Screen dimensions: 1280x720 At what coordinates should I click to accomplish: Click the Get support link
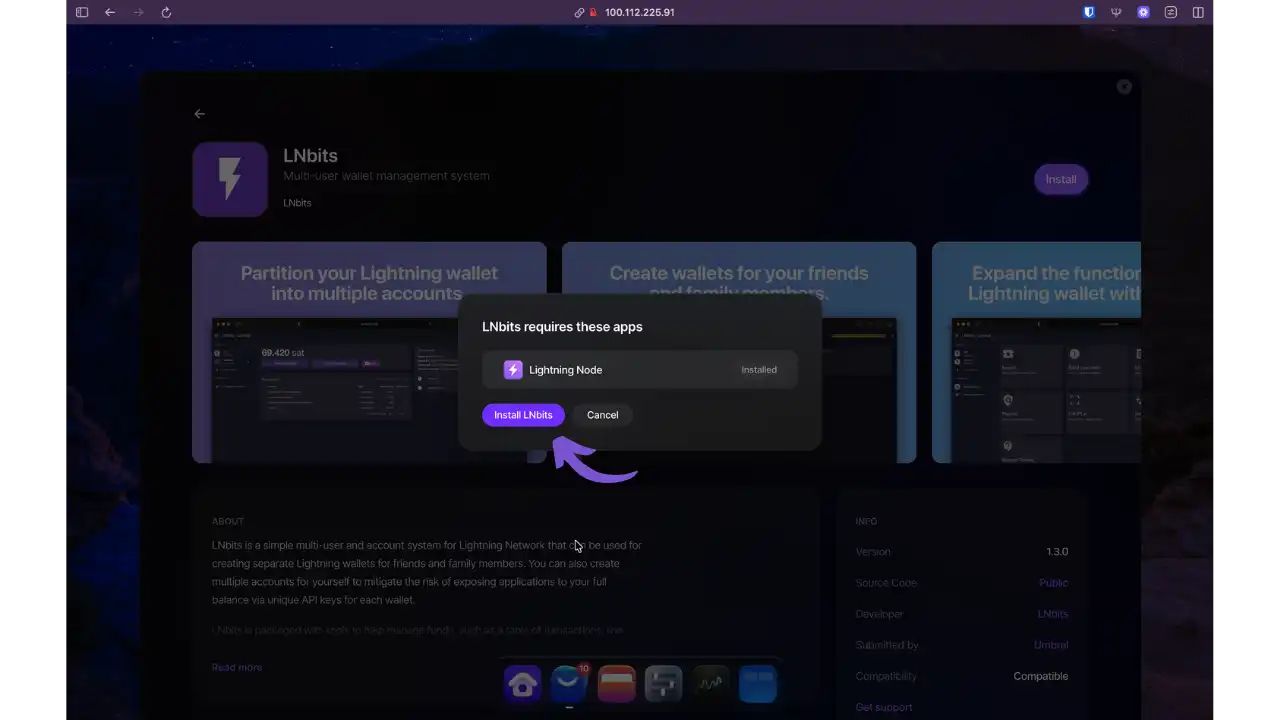pos(884,707)
